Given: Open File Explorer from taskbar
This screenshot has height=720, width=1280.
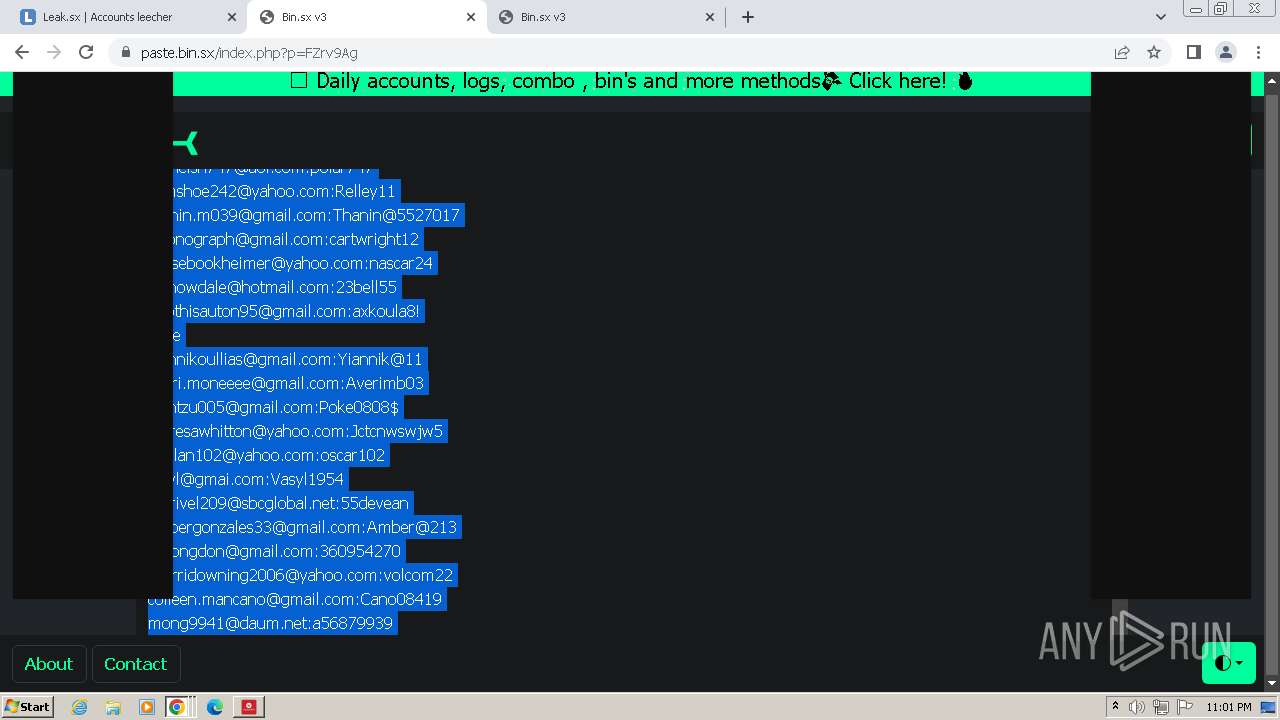Looking at the screenshot, I should (113, 707).
